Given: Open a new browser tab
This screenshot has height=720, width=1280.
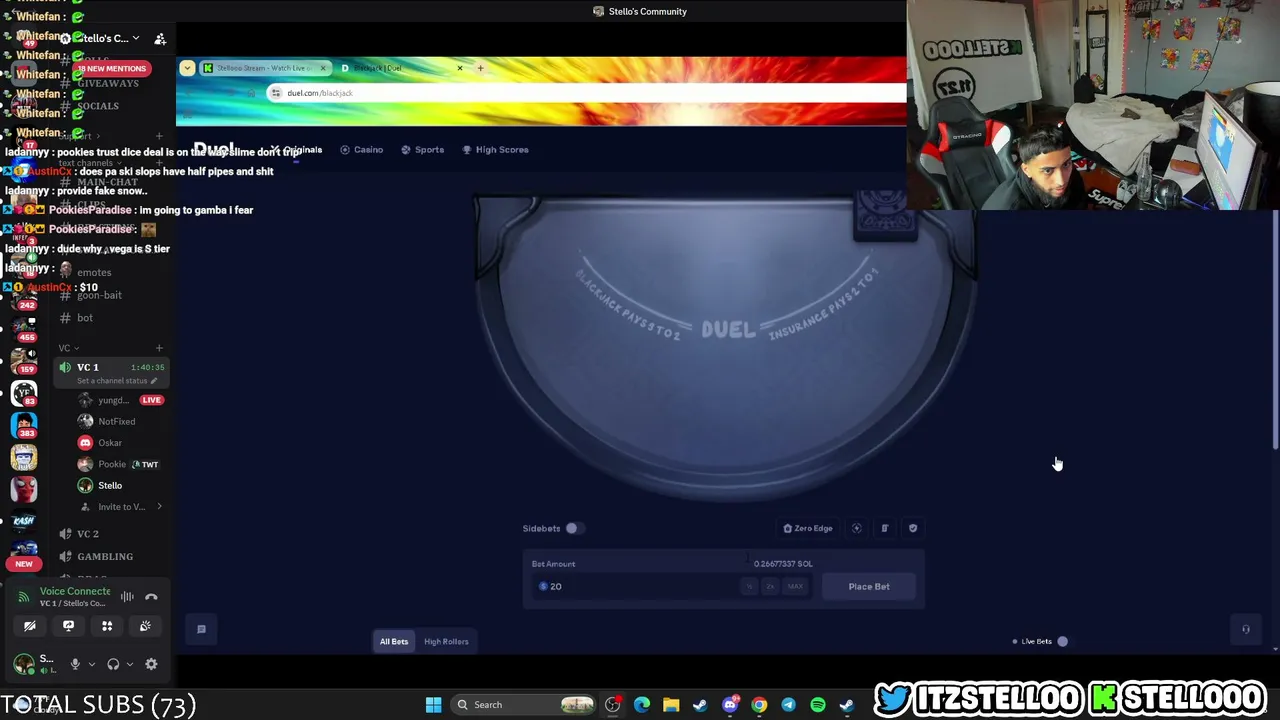Looking at the screenshot, I should 480,68.
